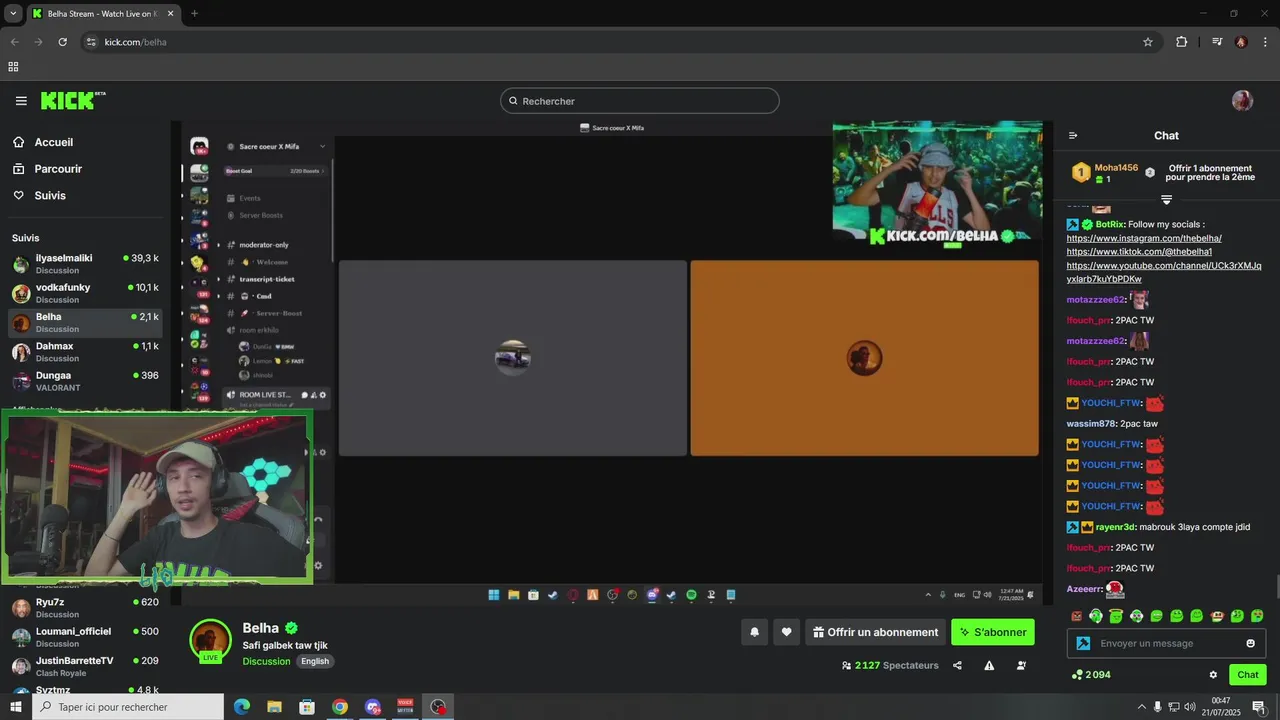The image size is (1280, 720).
Task: Click the 2 127 Spectateurs viewer count
Action: [890, 665]
